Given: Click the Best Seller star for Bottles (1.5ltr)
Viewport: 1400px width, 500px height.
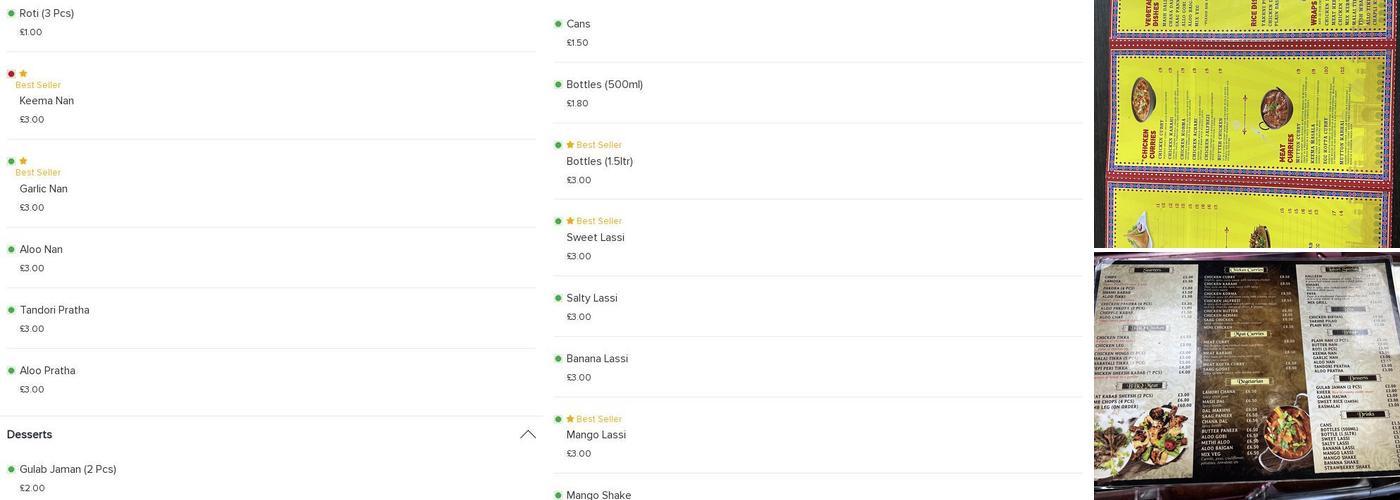Looking at the screenshot, I should click(x=570, y=145).
